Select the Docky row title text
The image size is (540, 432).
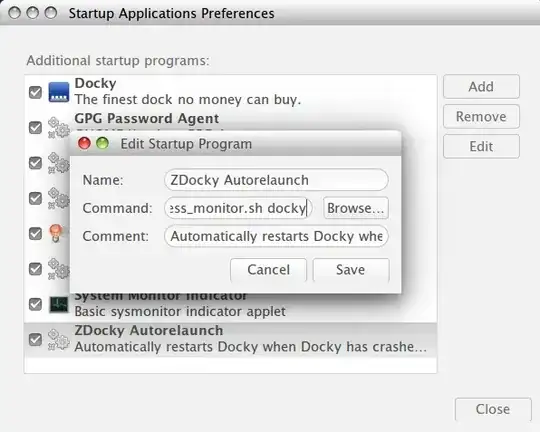pos(95,83)
